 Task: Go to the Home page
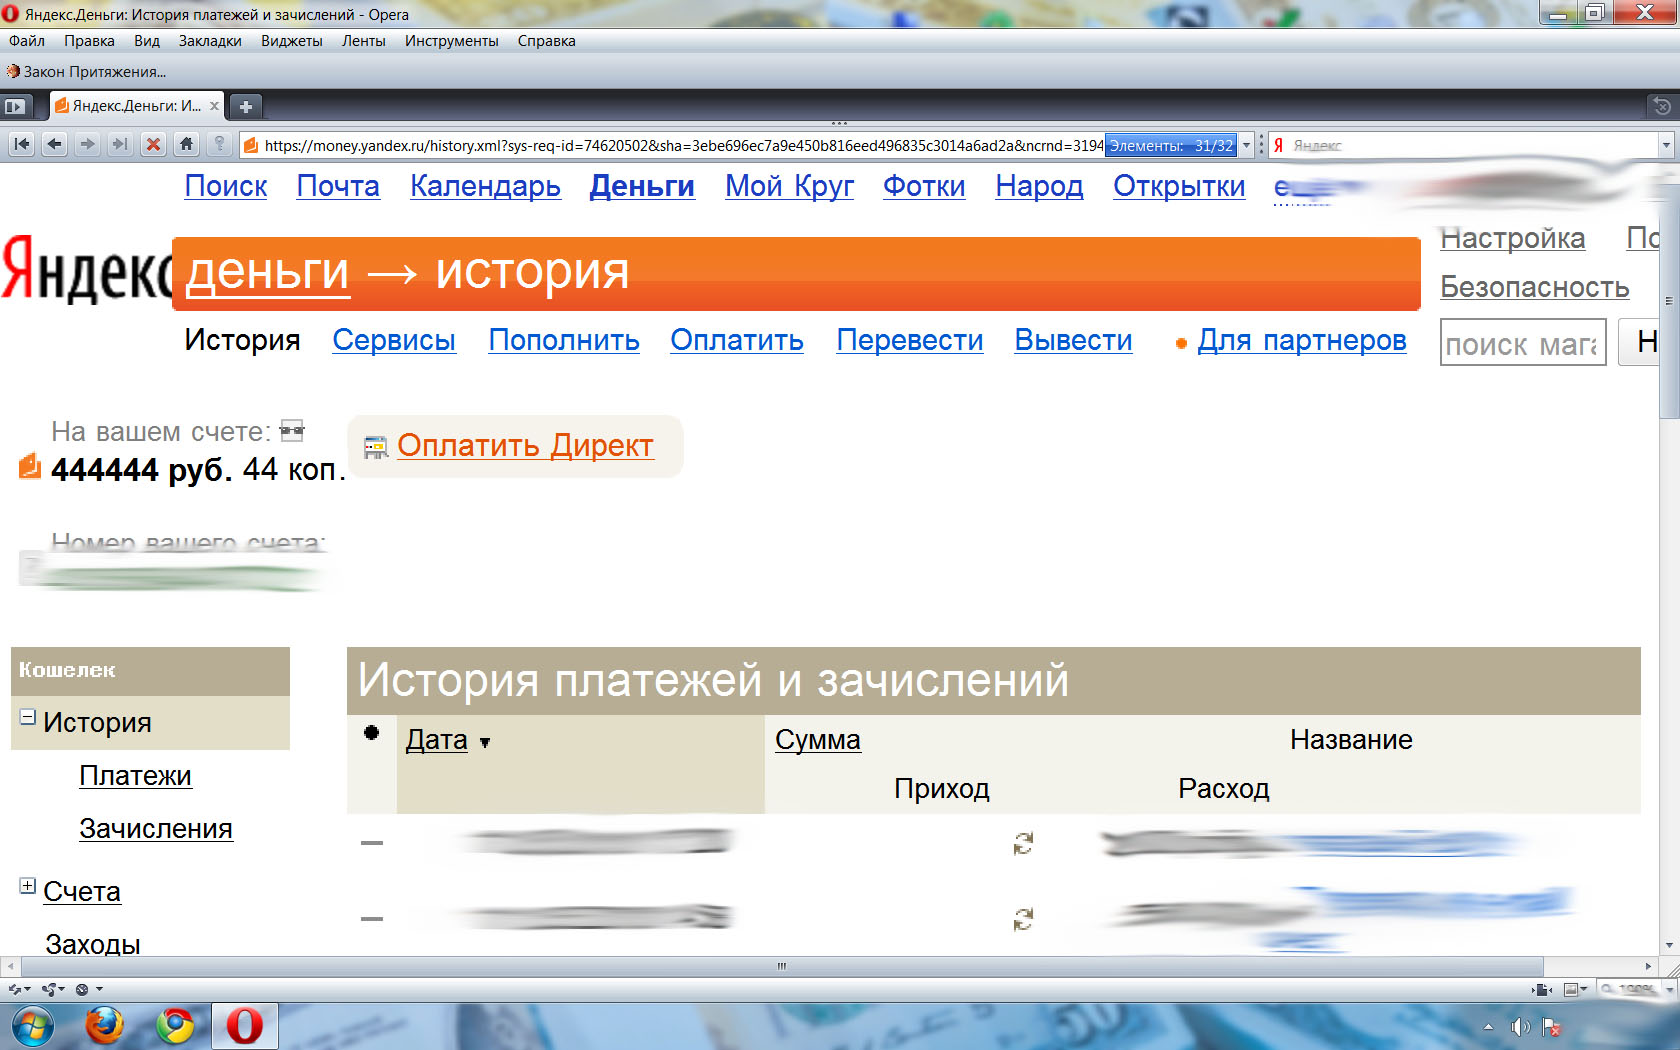(x=186, y=145)
